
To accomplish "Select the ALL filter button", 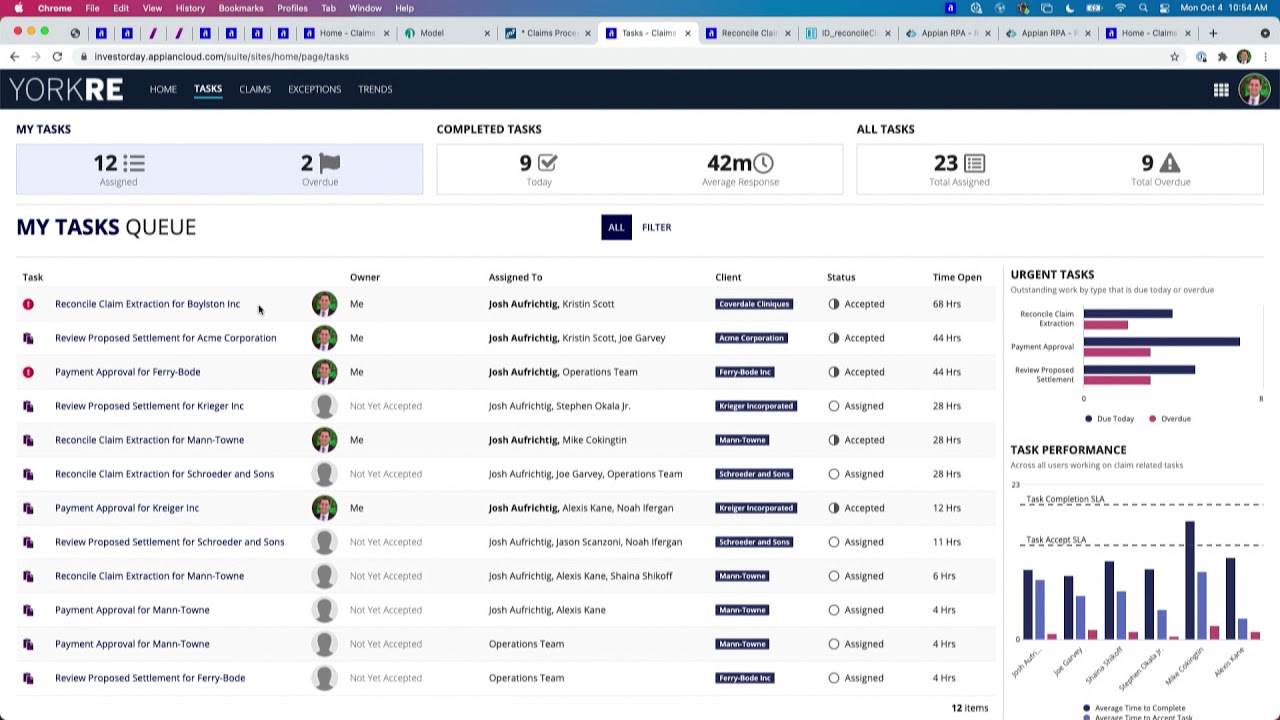I will [x=616, y=227].
